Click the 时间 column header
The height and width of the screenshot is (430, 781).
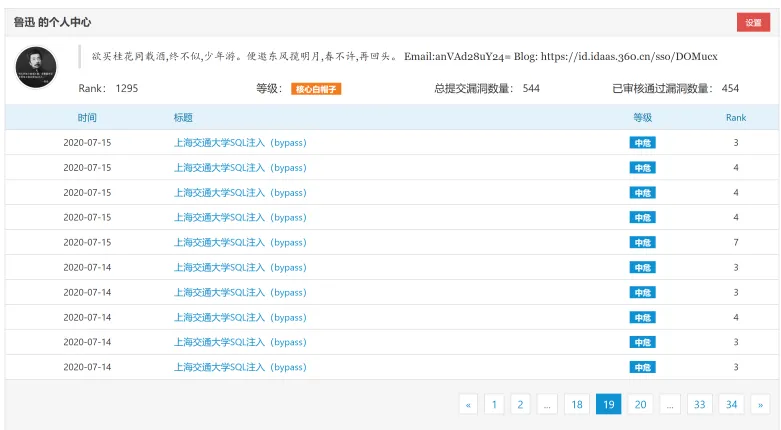(87, 118)
